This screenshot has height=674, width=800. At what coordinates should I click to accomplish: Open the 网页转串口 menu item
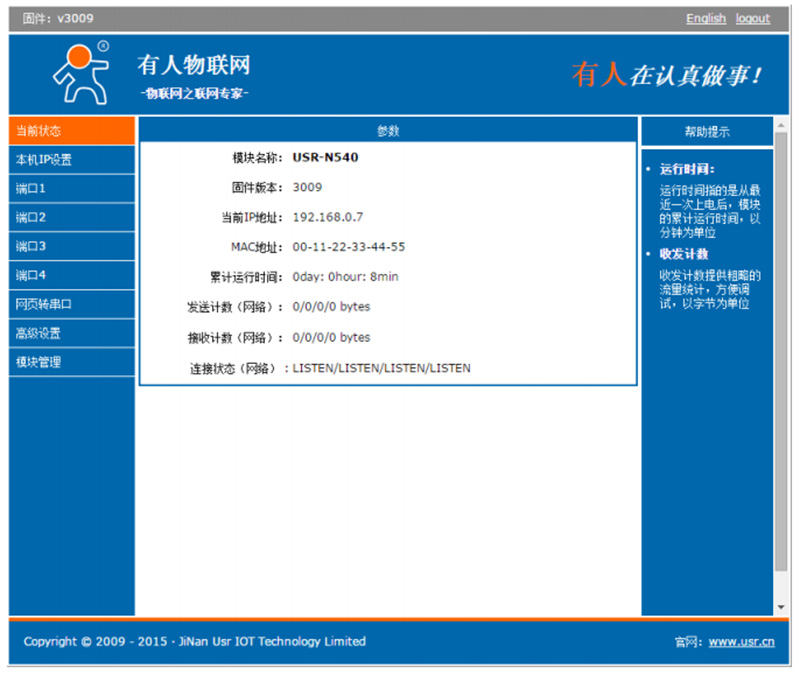[x=72, y=305]
